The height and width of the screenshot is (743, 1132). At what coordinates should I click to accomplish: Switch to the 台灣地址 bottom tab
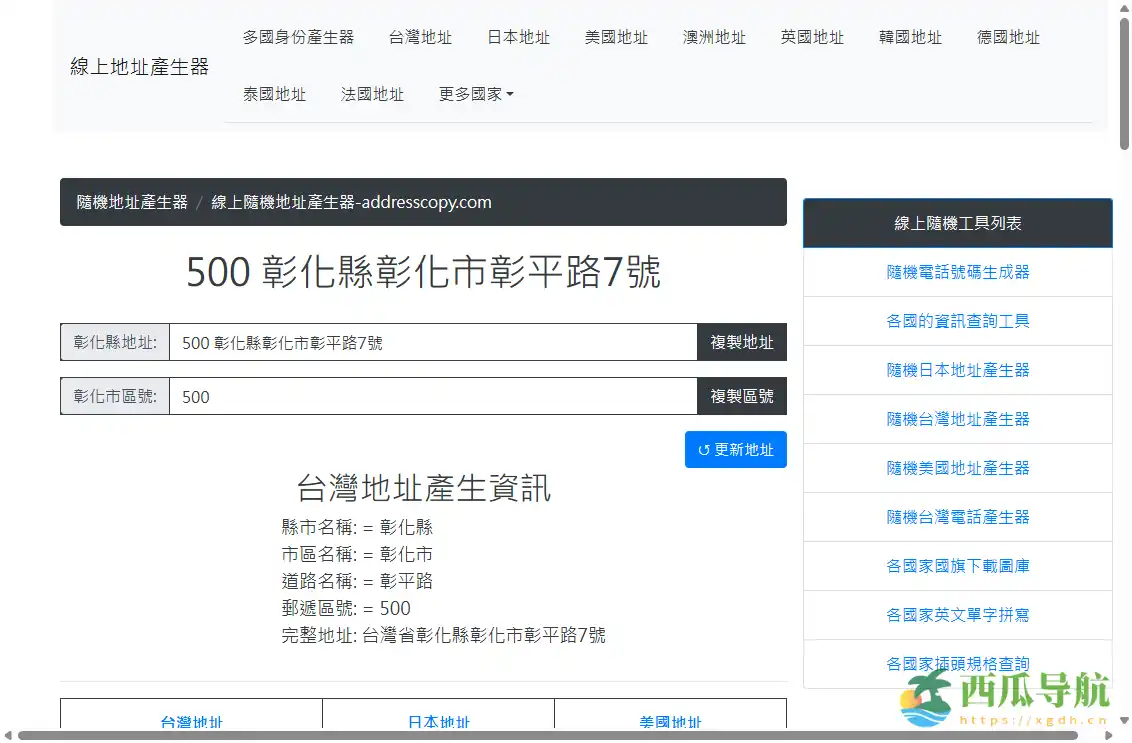point(190,723)
